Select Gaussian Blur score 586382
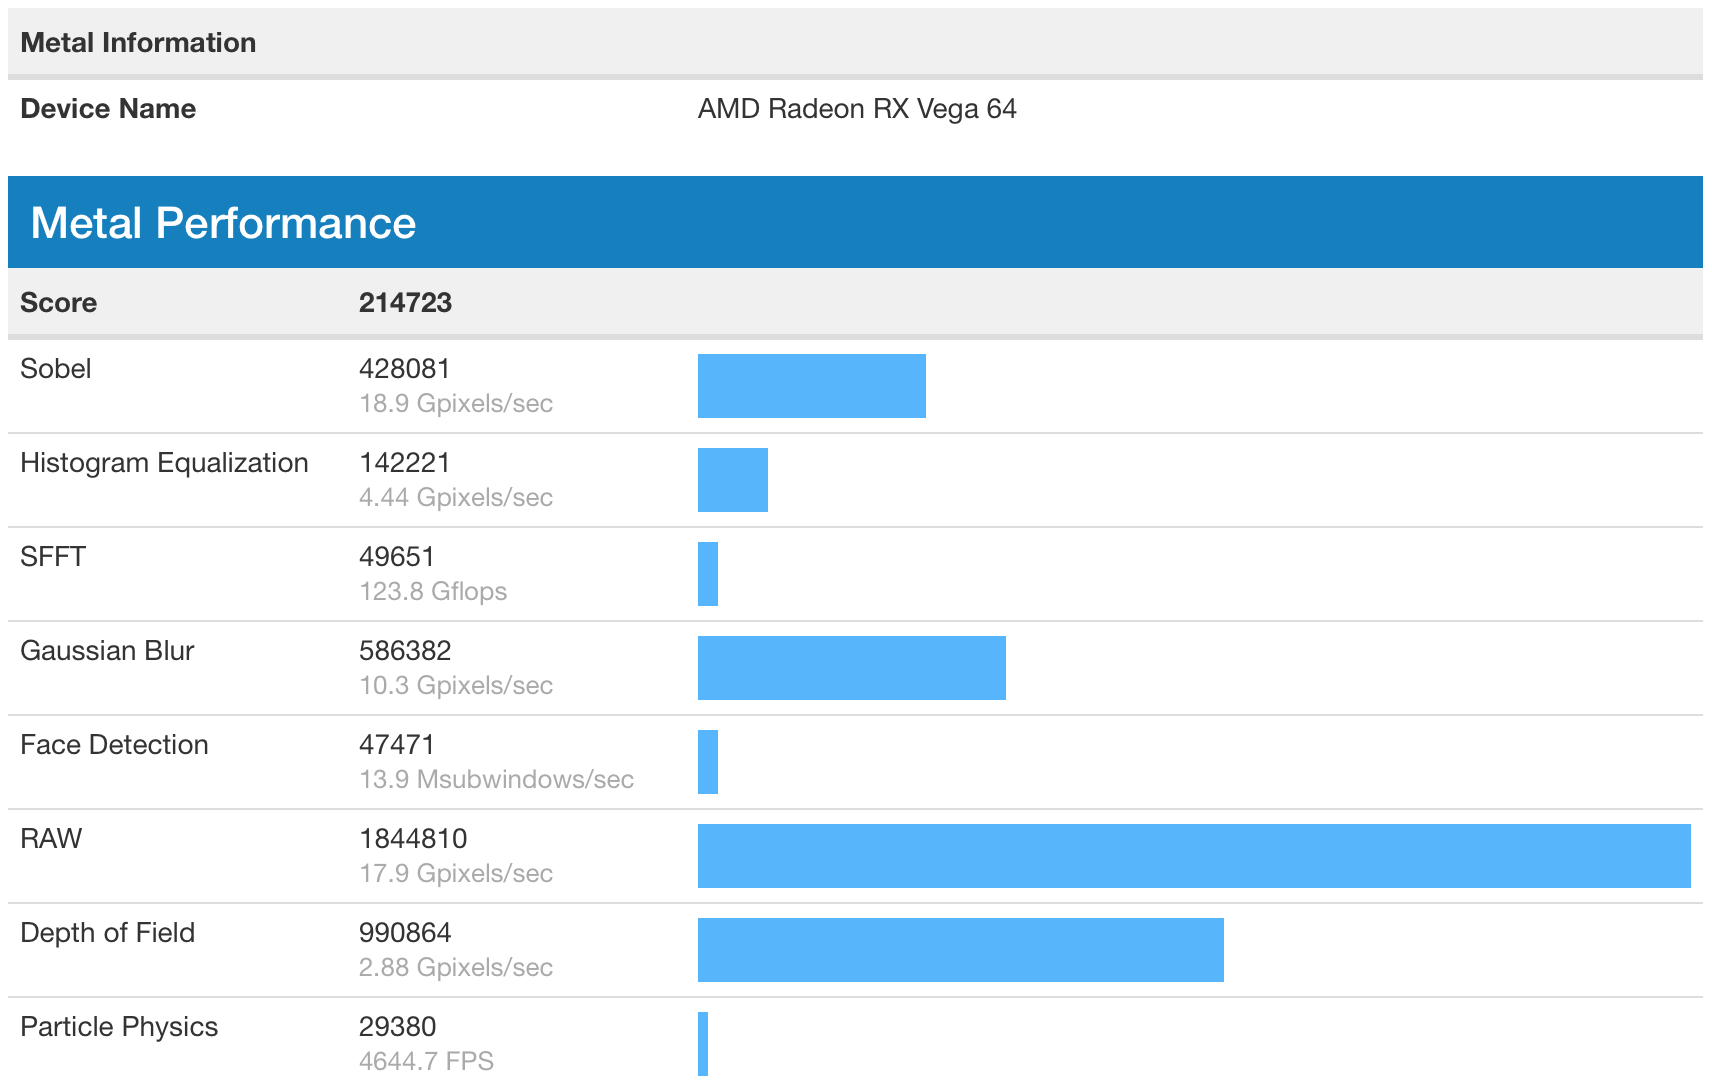This screenshot has height=1086, width=1712. [405, 651]
